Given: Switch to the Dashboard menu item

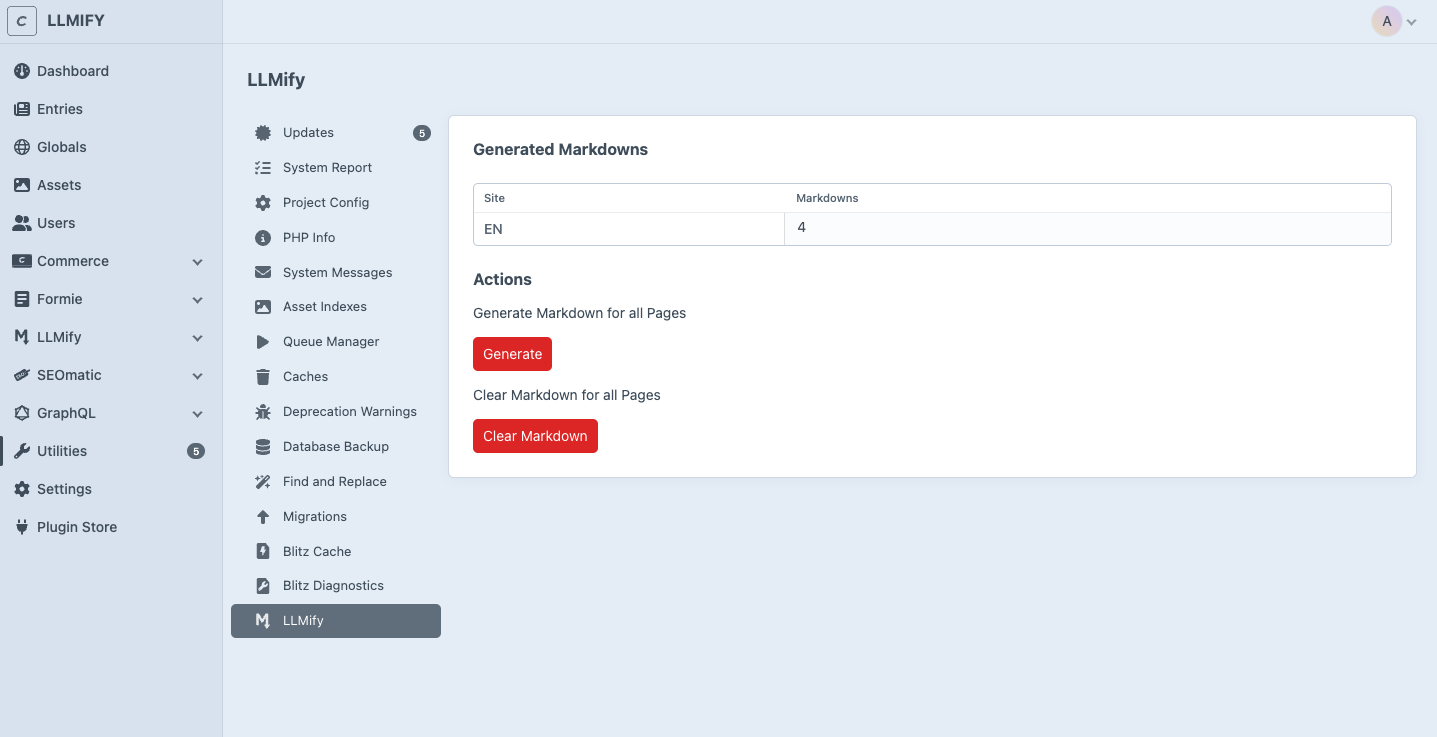Looking at the screenshot, I should pos(73,71).
